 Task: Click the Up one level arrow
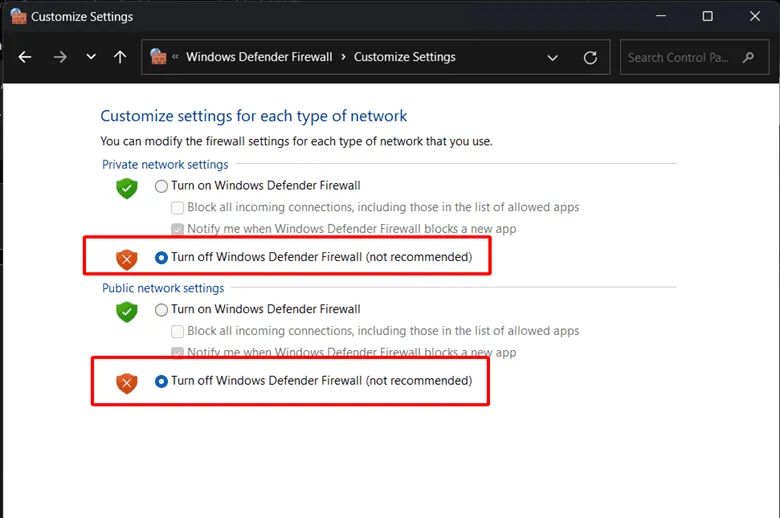tap(120, 57)
